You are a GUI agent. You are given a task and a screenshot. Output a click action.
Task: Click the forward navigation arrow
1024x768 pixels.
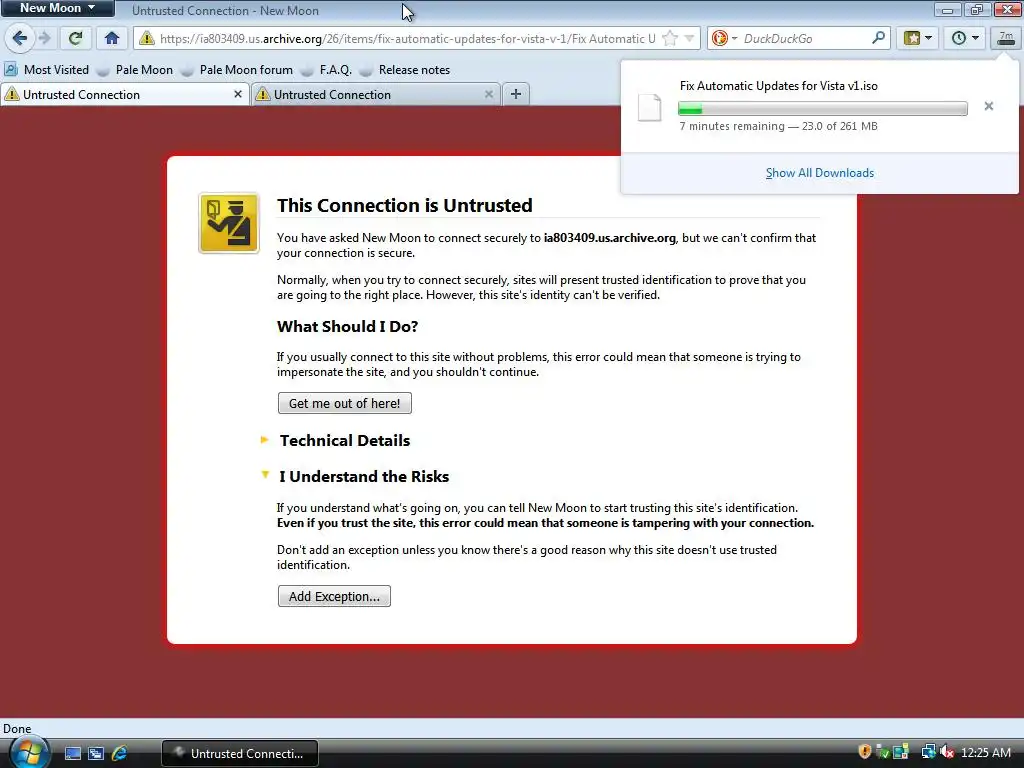tap(44, 38)
